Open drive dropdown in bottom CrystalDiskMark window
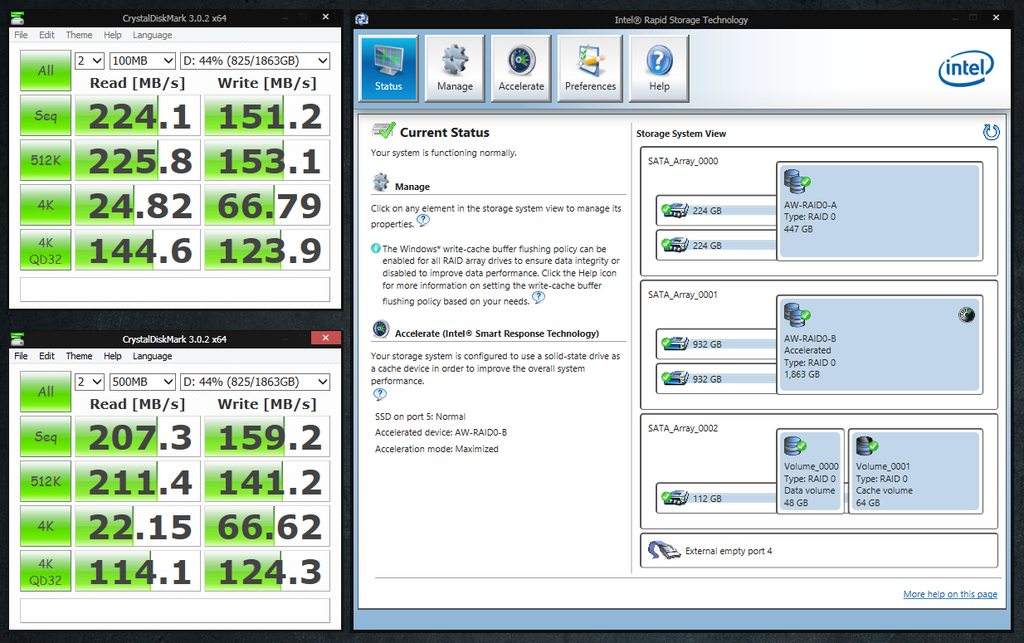The width and height of the screenshot is (1024, 643). [255, 382]
